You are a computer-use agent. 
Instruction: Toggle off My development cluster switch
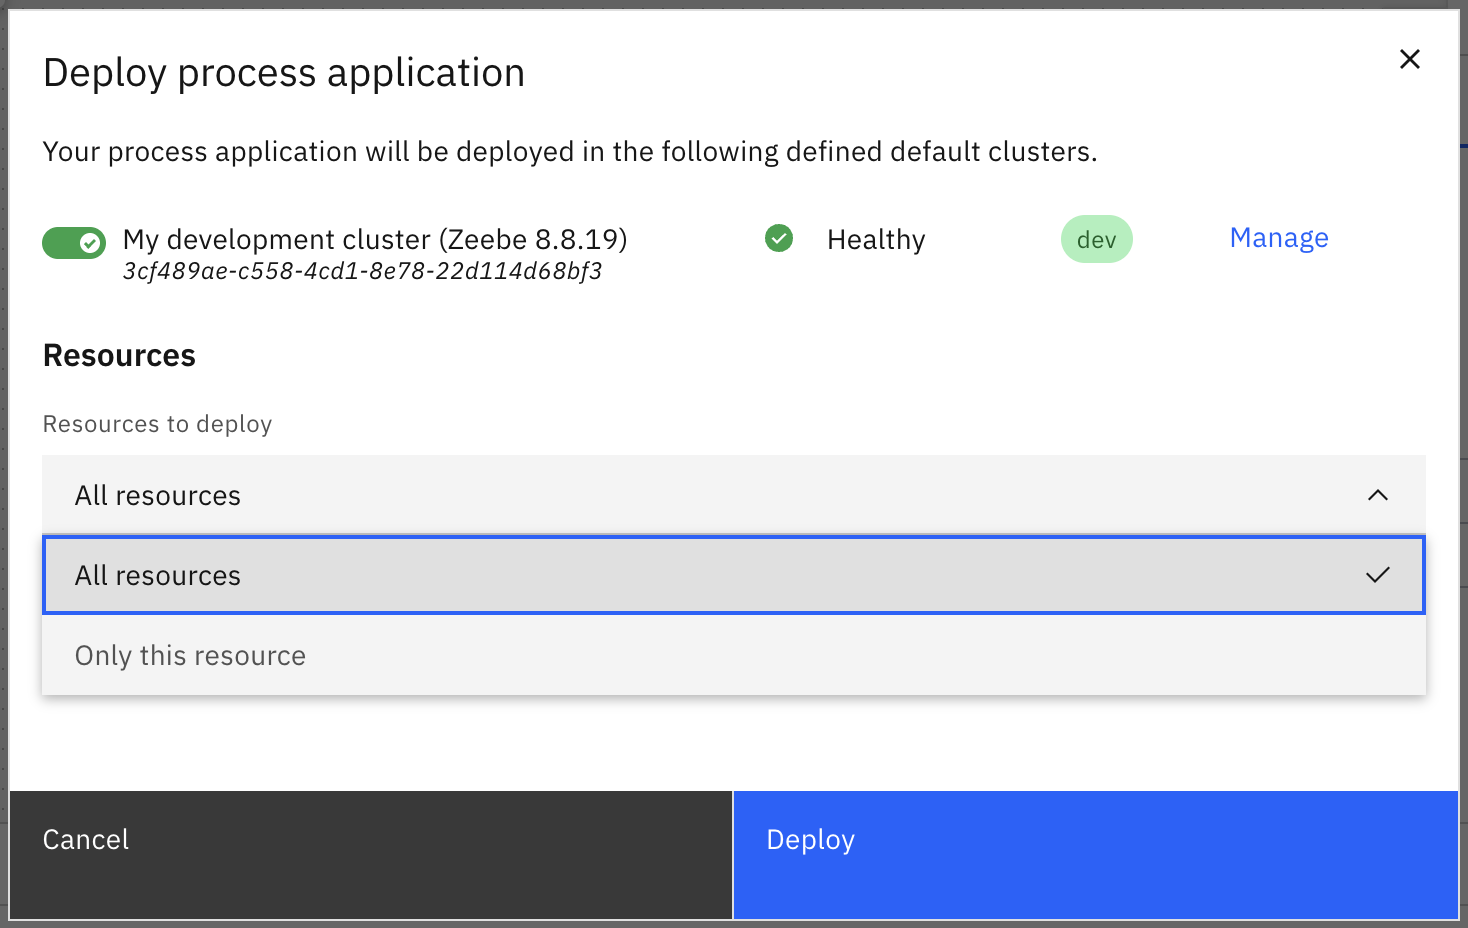pos(74,242)
